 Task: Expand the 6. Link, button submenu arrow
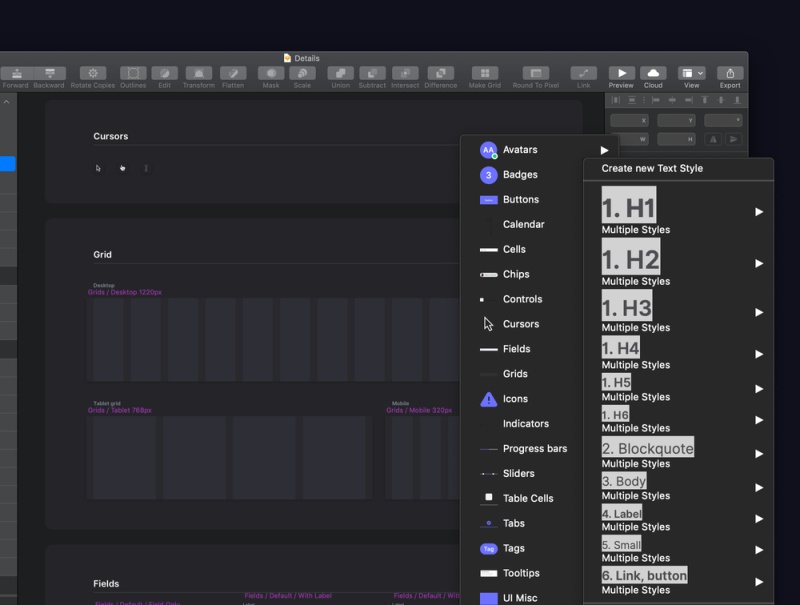click(759, 582)
